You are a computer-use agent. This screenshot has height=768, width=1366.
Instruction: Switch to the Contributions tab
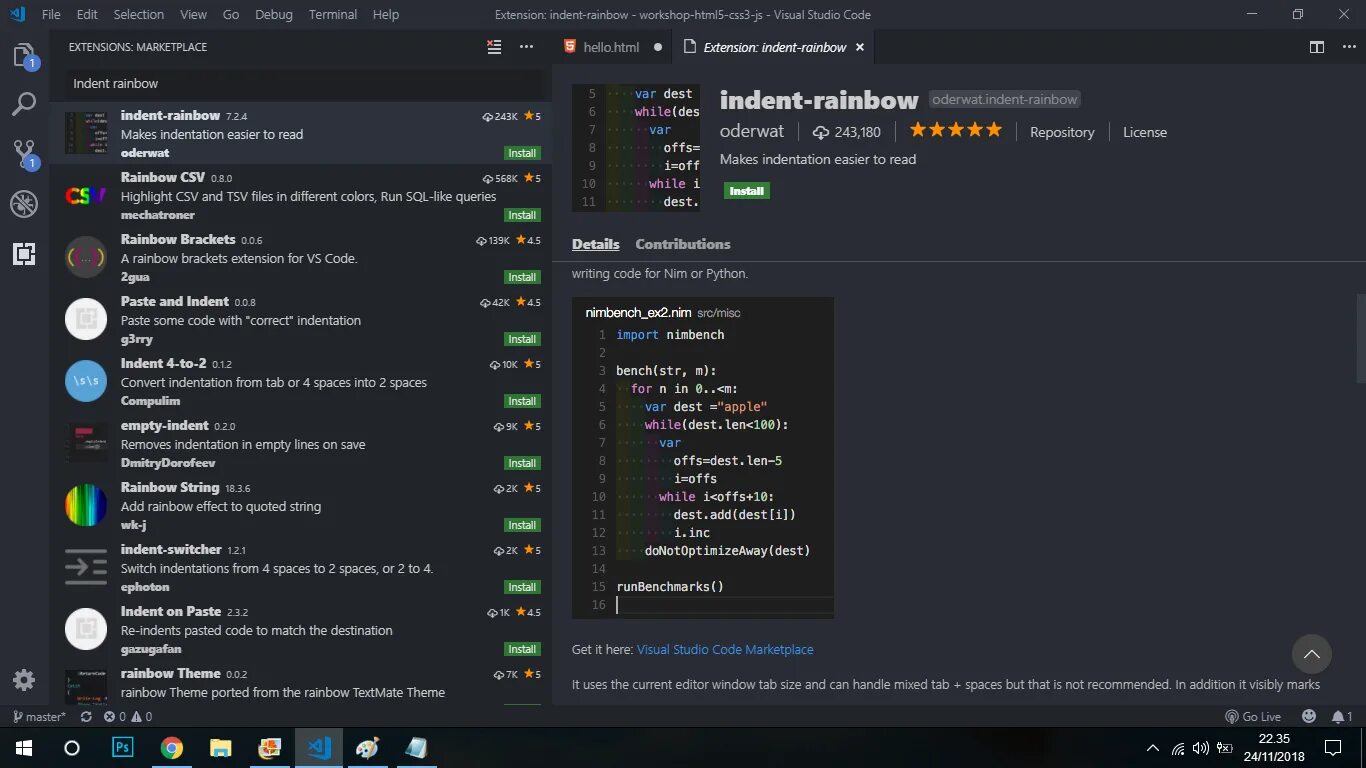coord(683,244)
